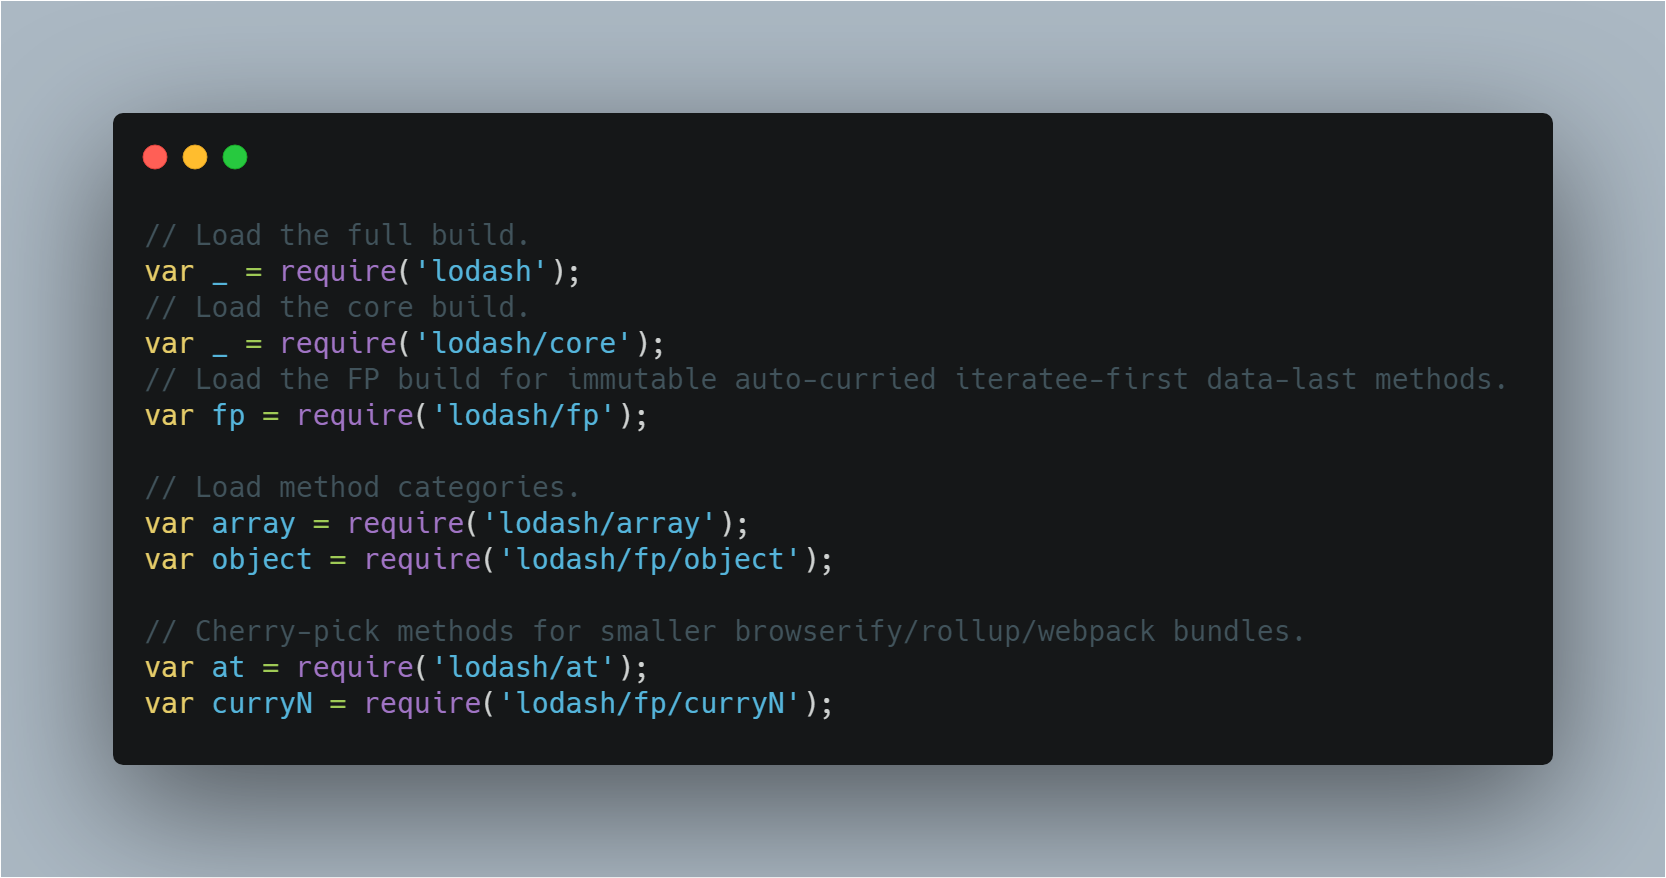This screenshot has height=878, width=1666.
Task: Click the 'lodash/at' string literal
Action: tap(523, 667)
